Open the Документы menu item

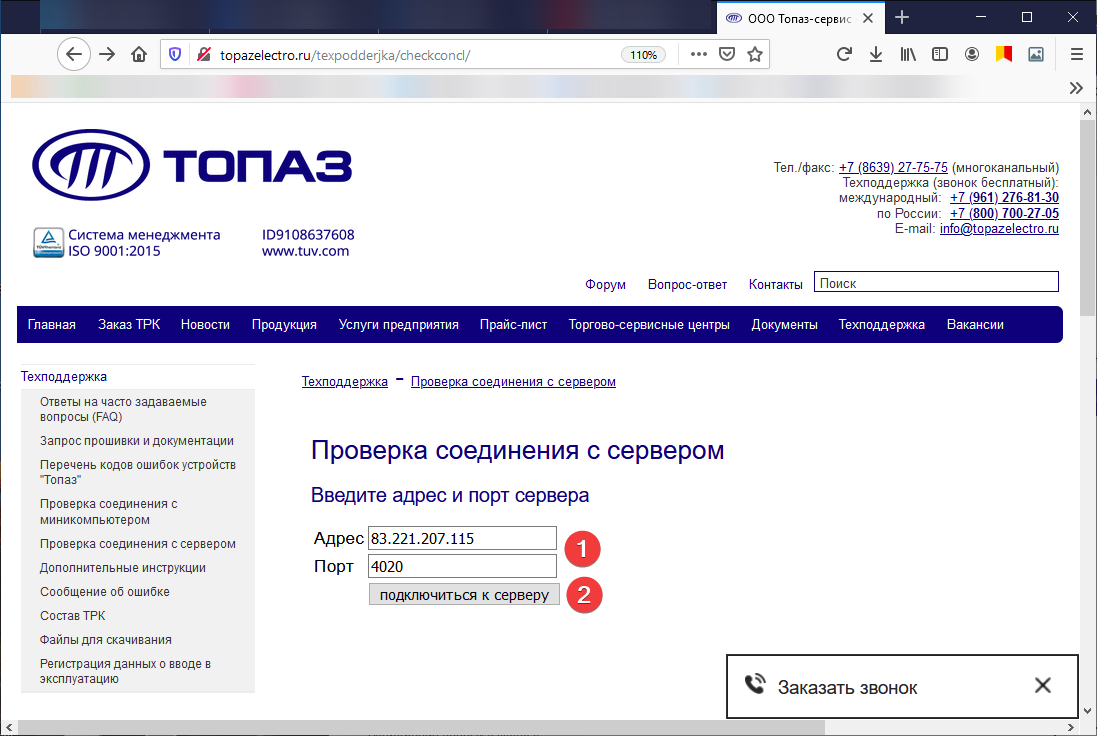pos(784,325)
